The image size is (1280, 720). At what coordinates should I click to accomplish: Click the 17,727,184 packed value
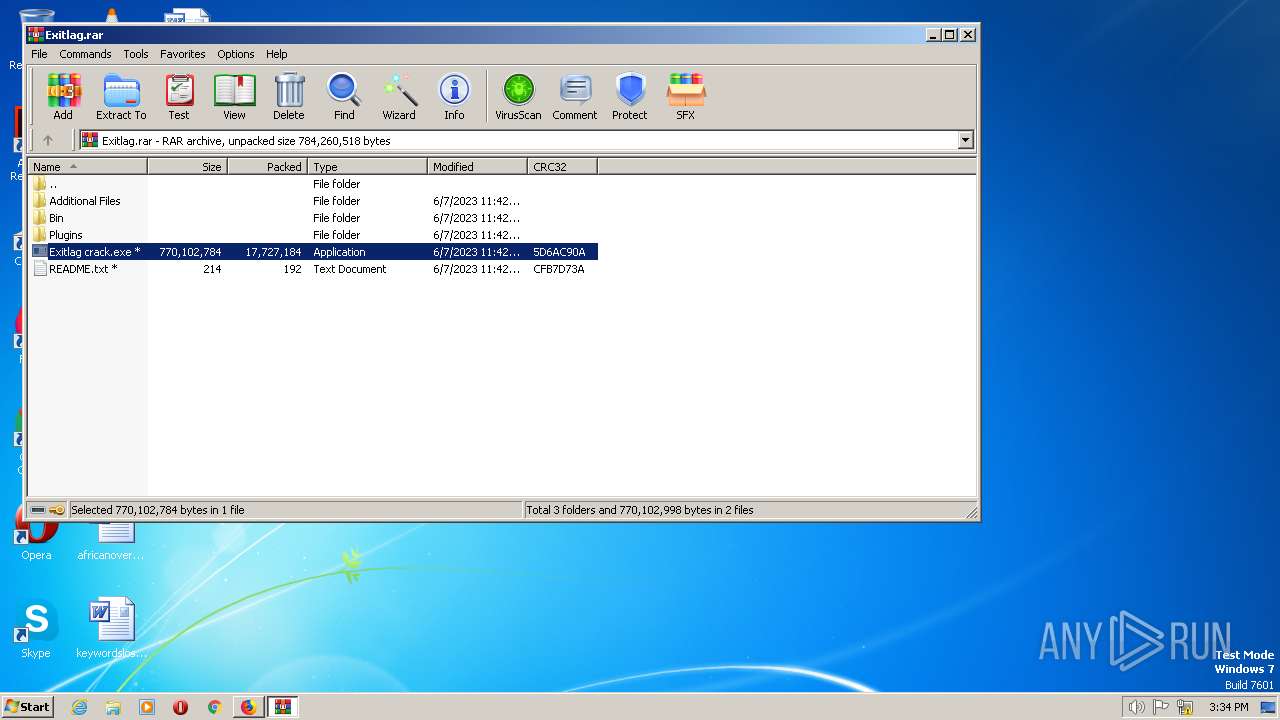tap(273, 252)
